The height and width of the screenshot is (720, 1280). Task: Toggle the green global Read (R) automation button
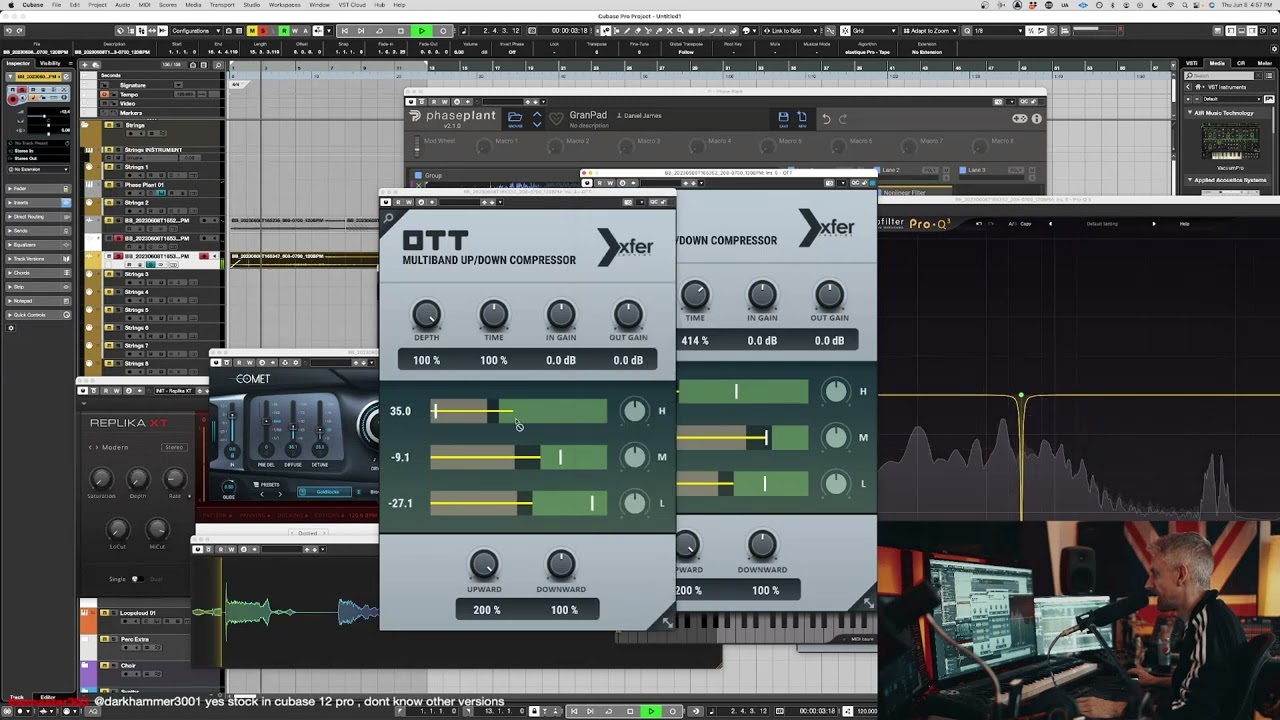click(x=284, y=31)
